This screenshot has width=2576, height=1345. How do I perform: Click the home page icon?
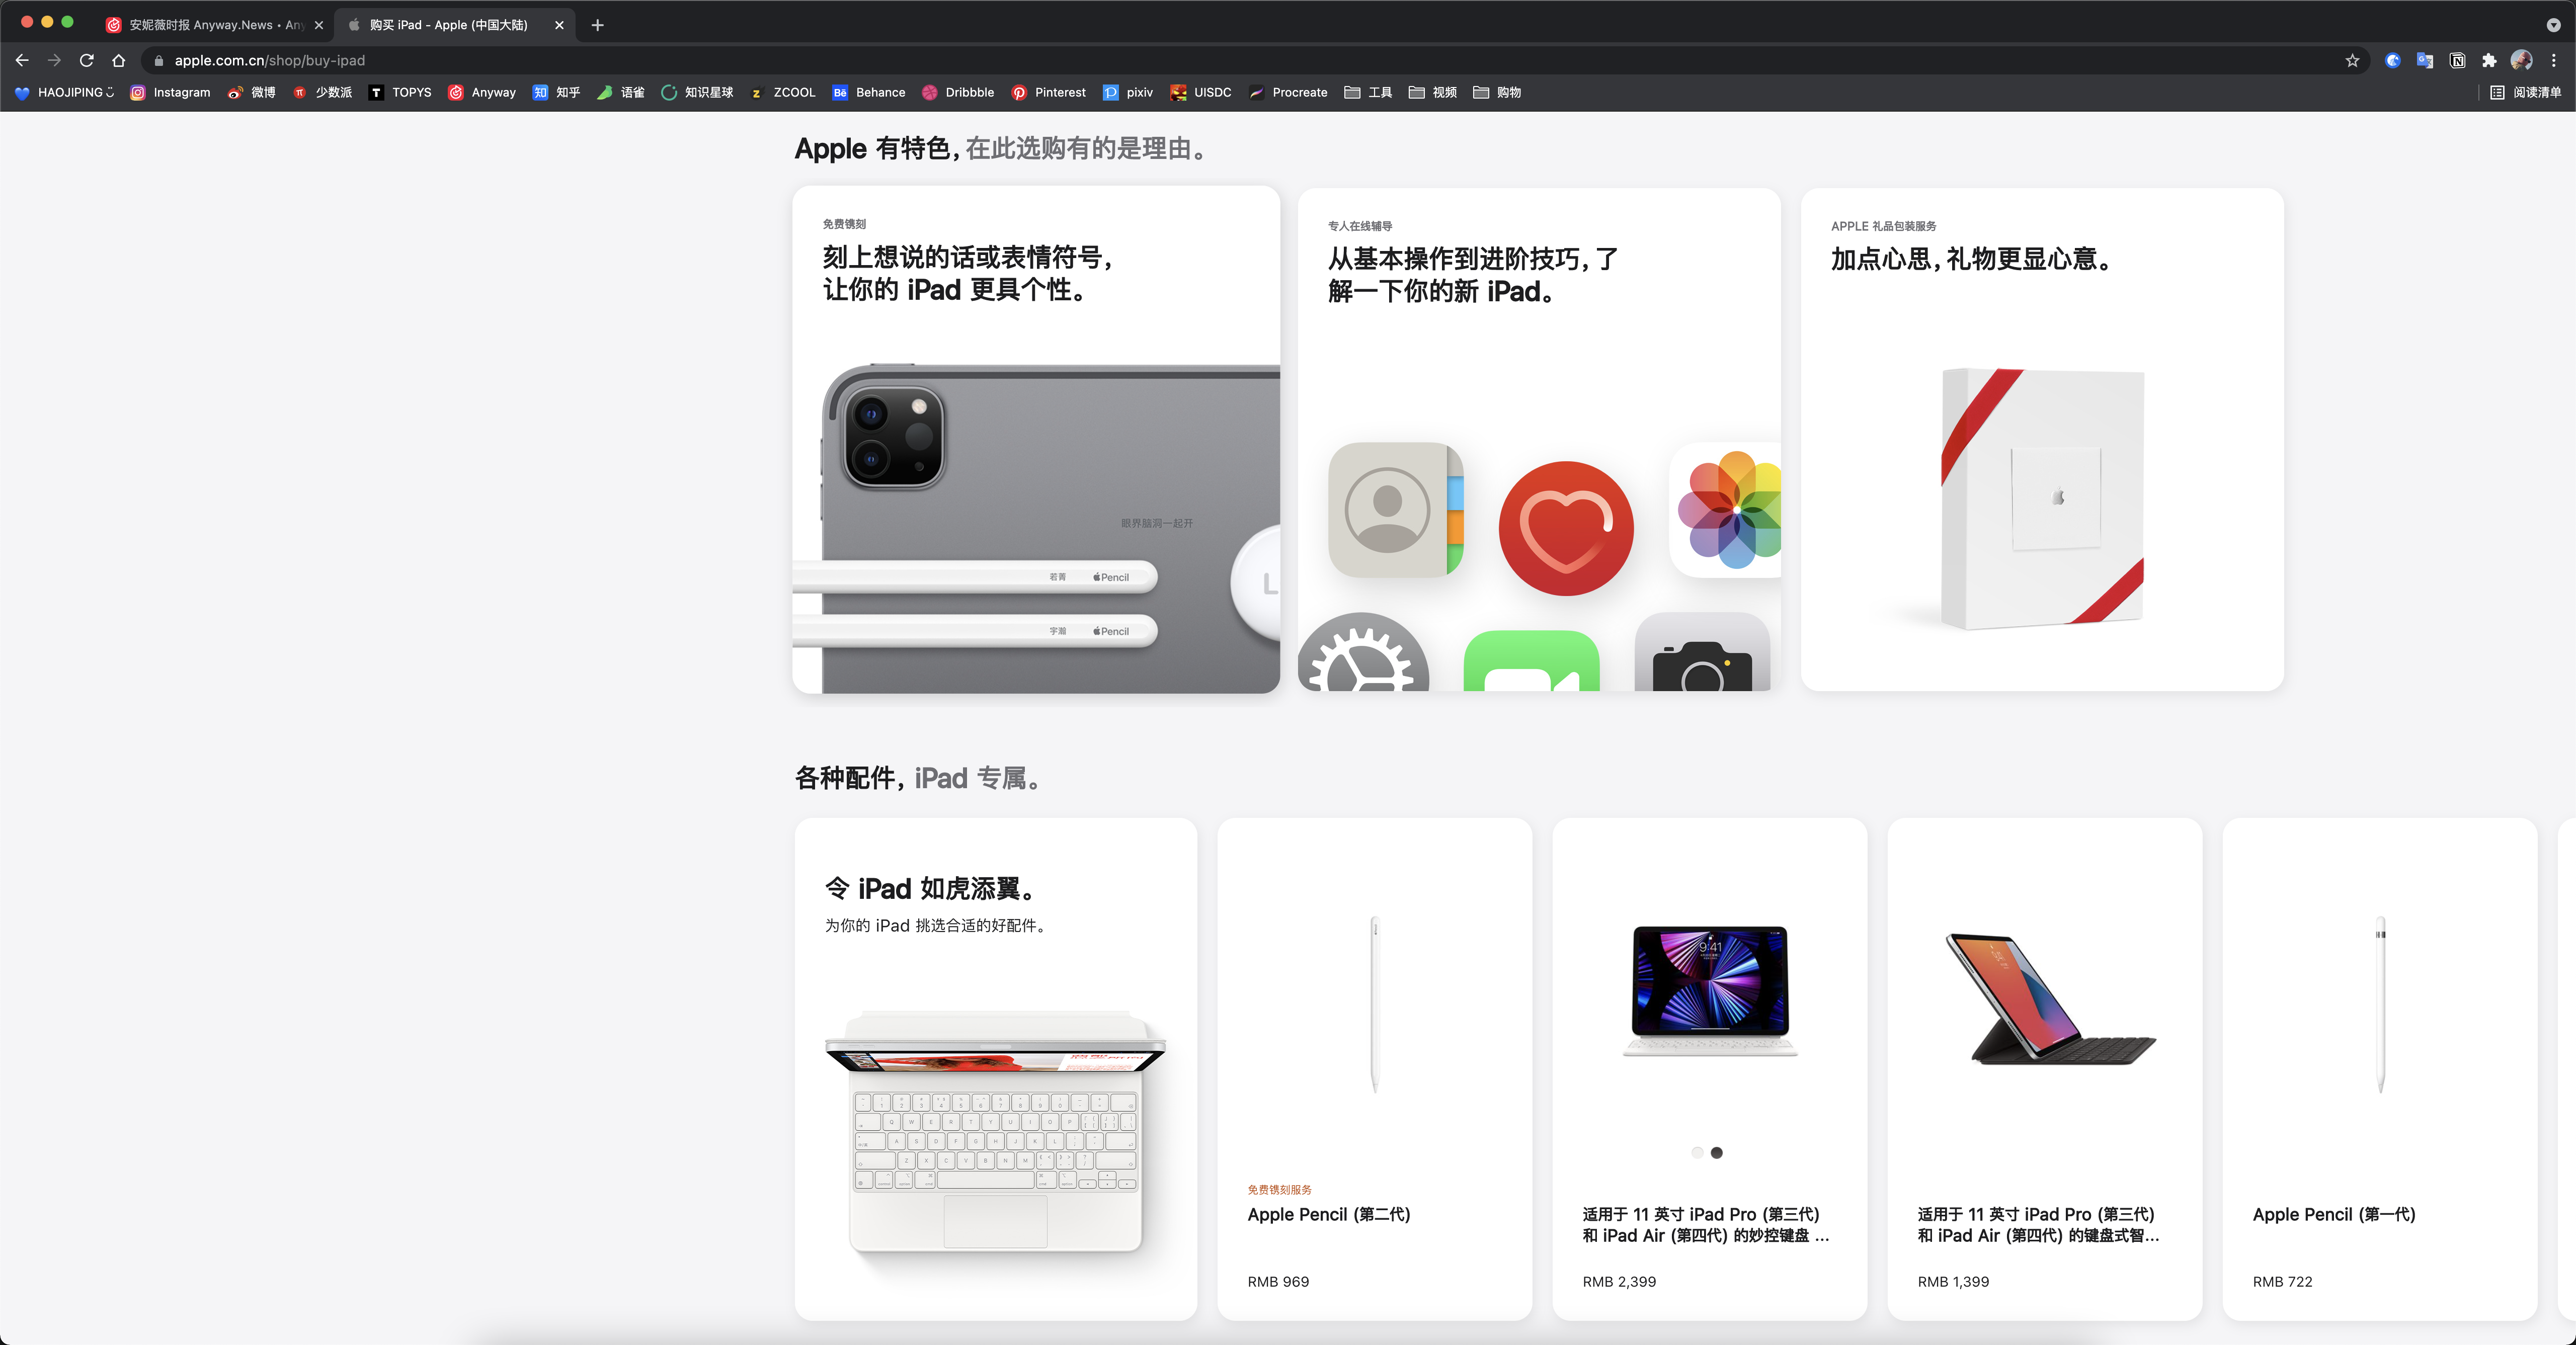[x=119, y=60]
